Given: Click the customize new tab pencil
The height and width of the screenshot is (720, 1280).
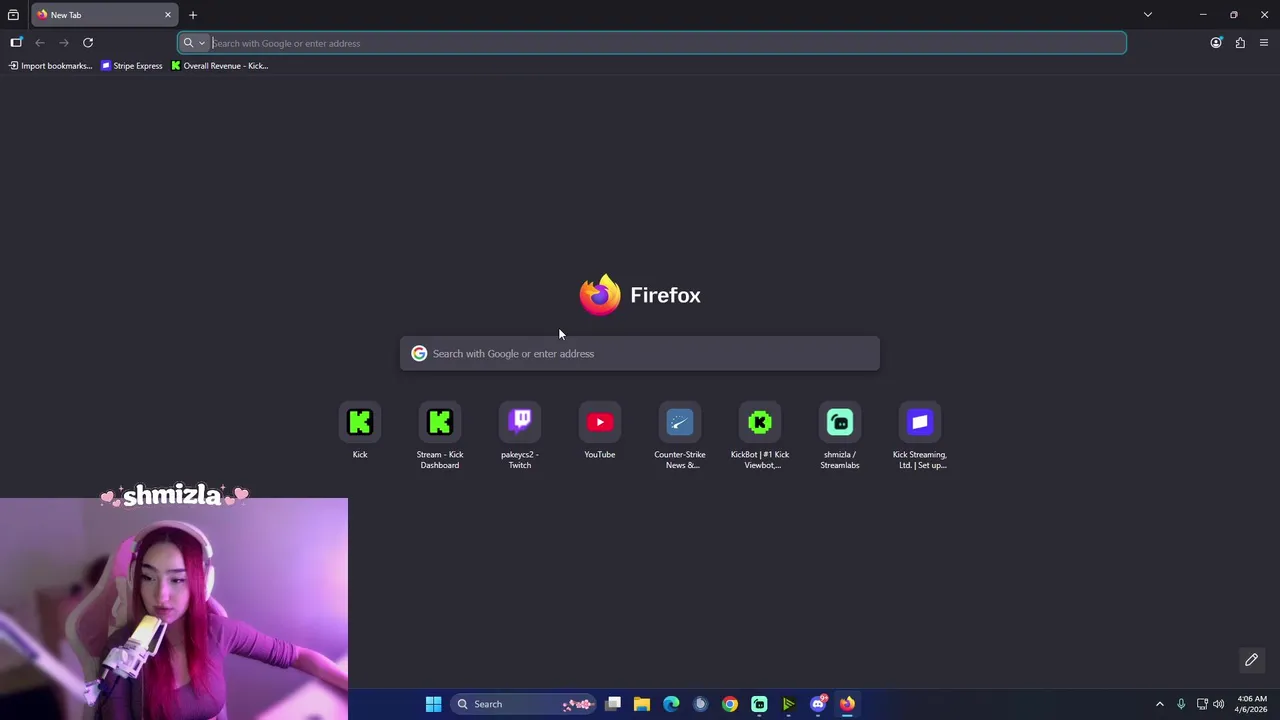Looking at the screenshot, I should pyautogui.click(x=1251, y=660).
